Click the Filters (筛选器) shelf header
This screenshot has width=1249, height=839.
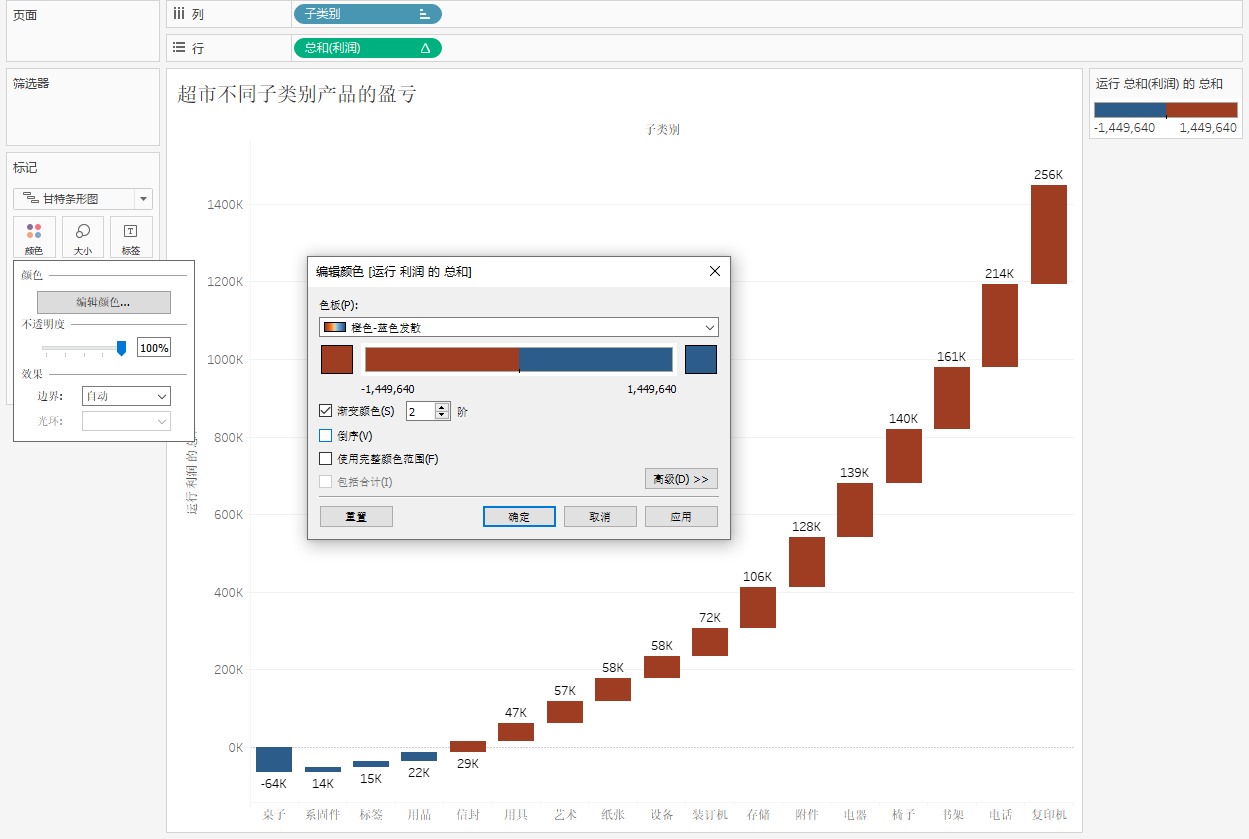[x=31, y=83]
